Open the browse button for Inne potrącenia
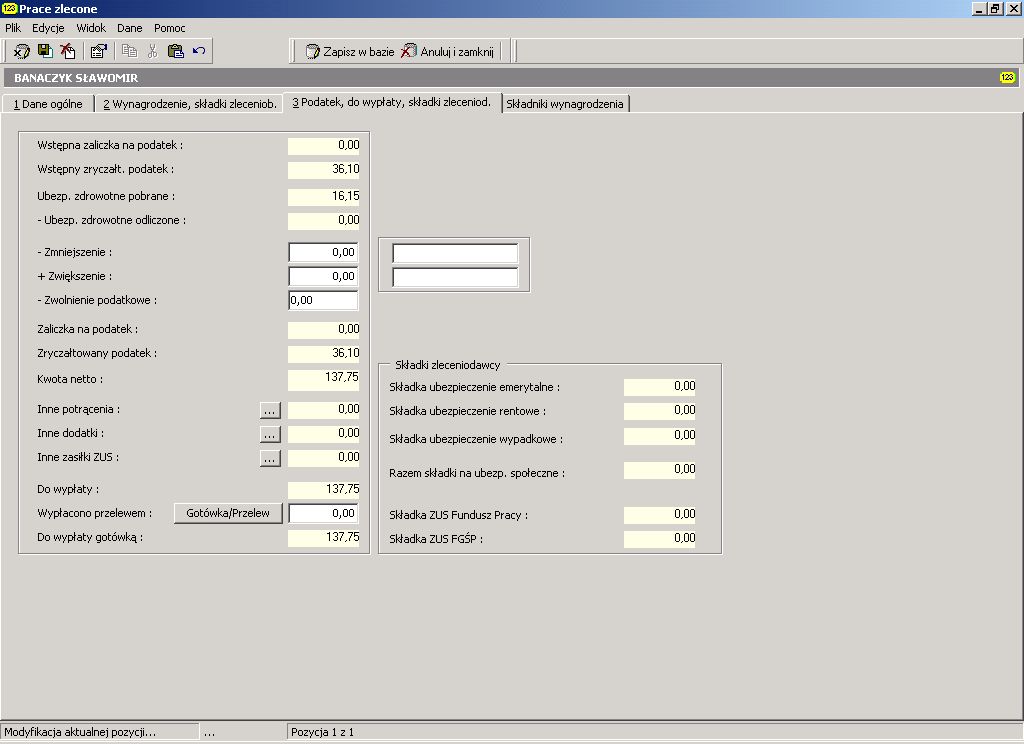 tap(270, 410)
